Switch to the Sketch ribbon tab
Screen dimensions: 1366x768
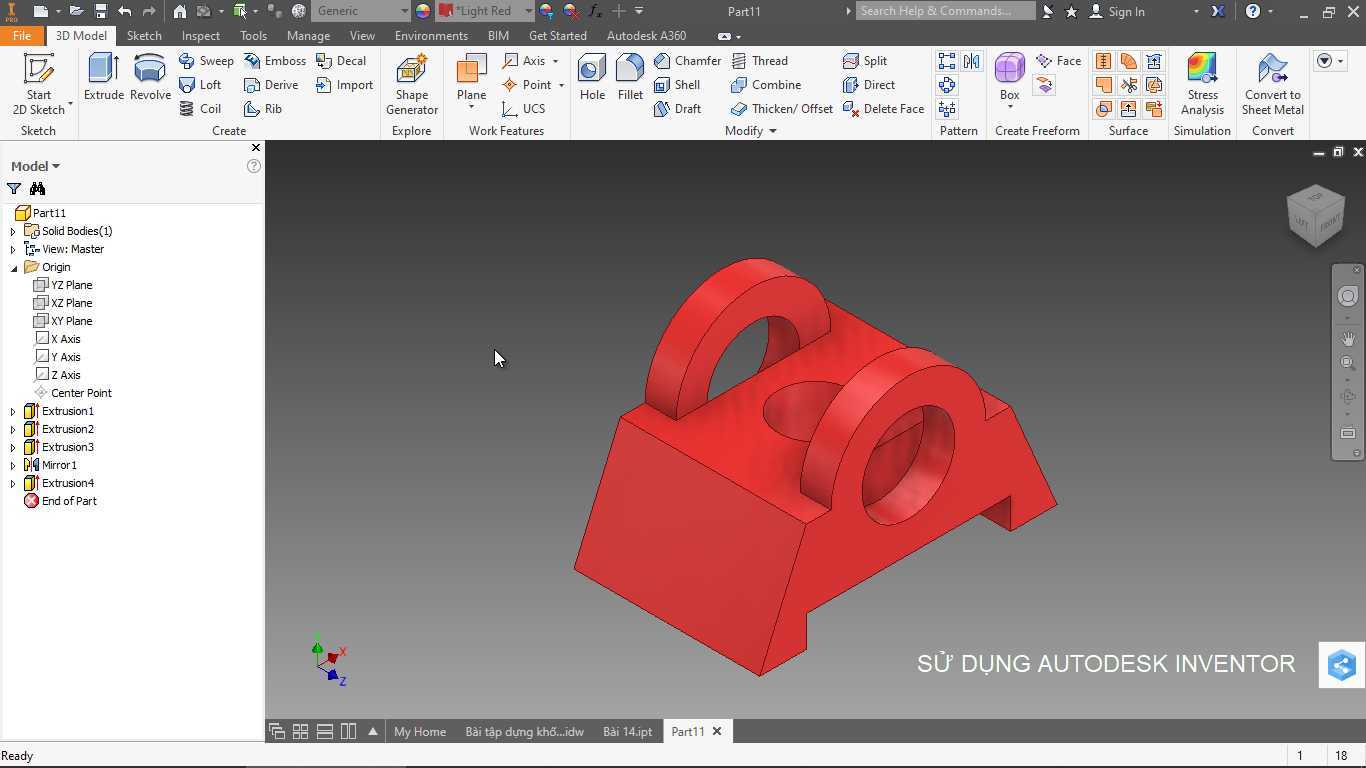144,35
